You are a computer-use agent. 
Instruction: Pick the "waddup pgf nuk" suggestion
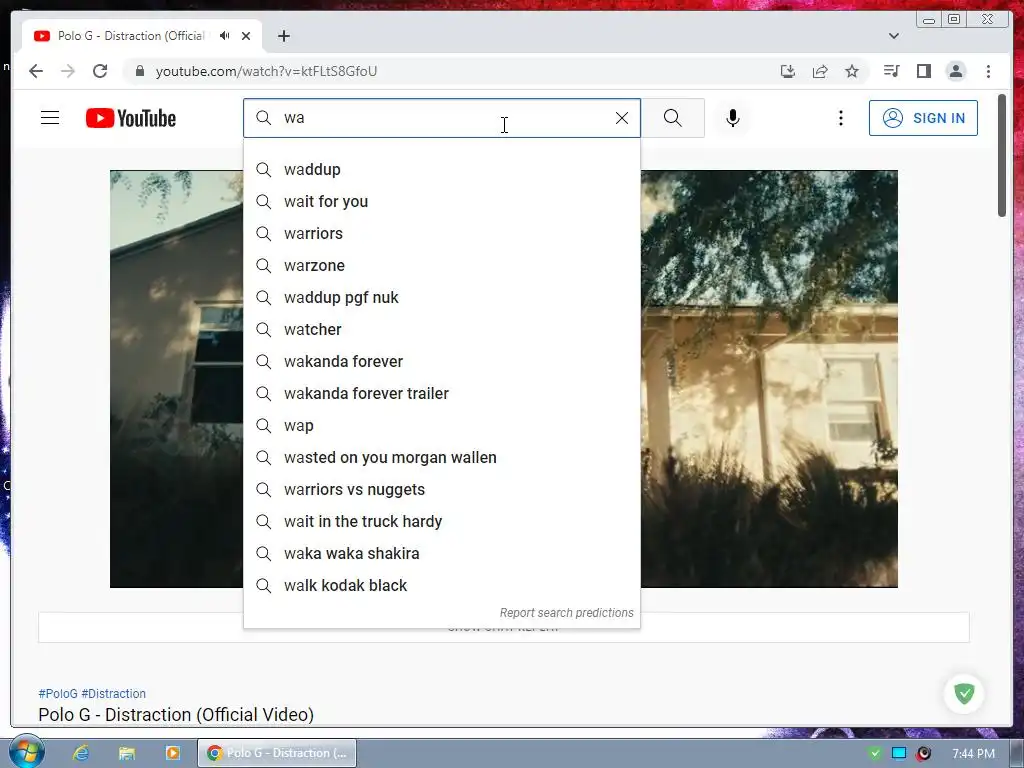pyautogui.click(x=441, y=298)
